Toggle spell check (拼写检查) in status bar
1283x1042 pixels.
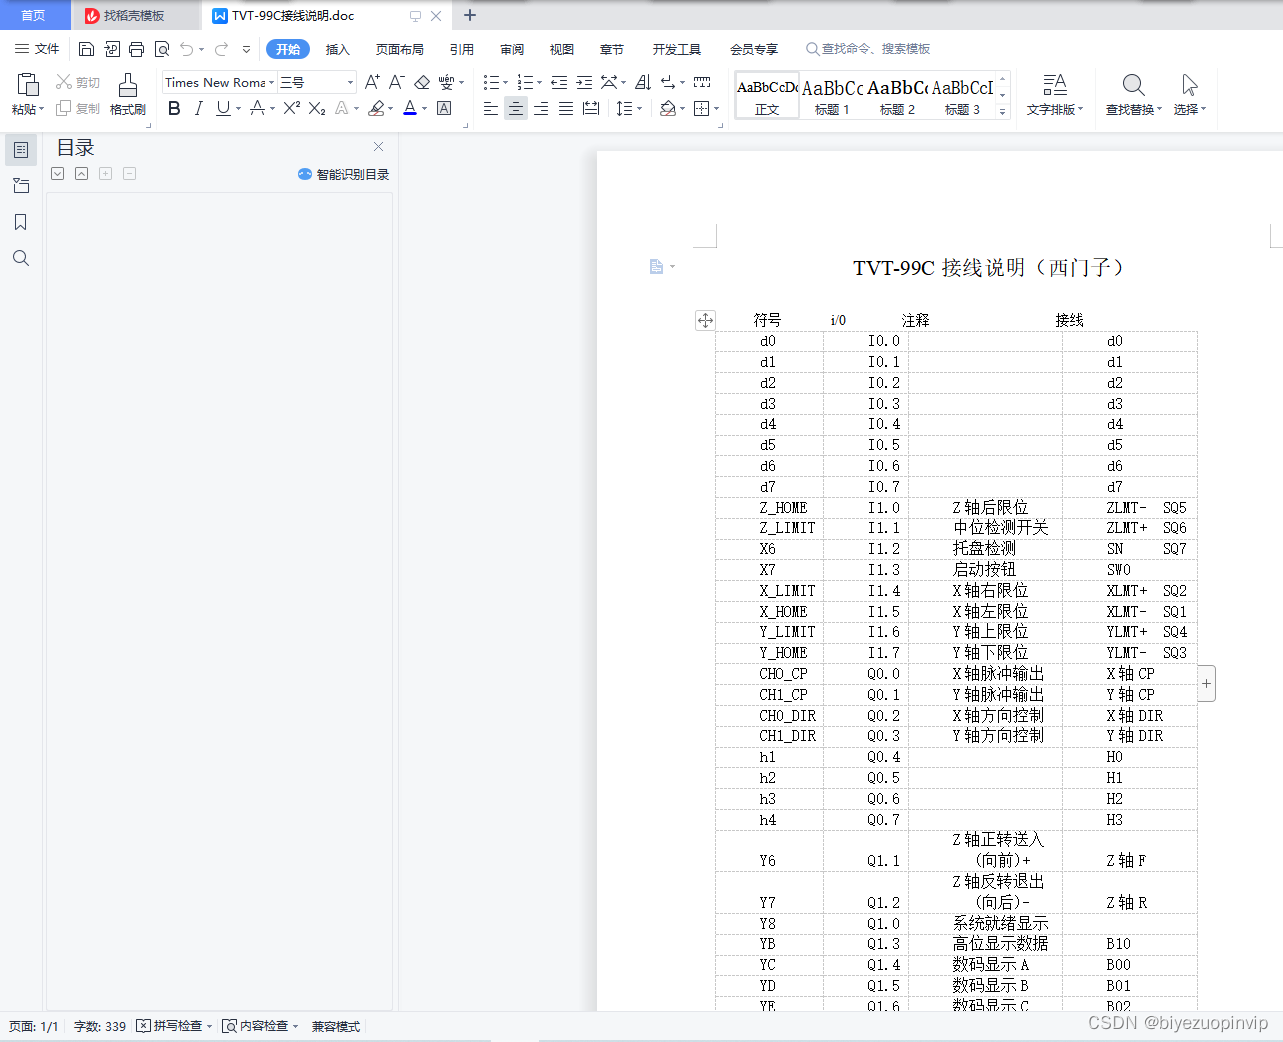[x=174, y=1026]
